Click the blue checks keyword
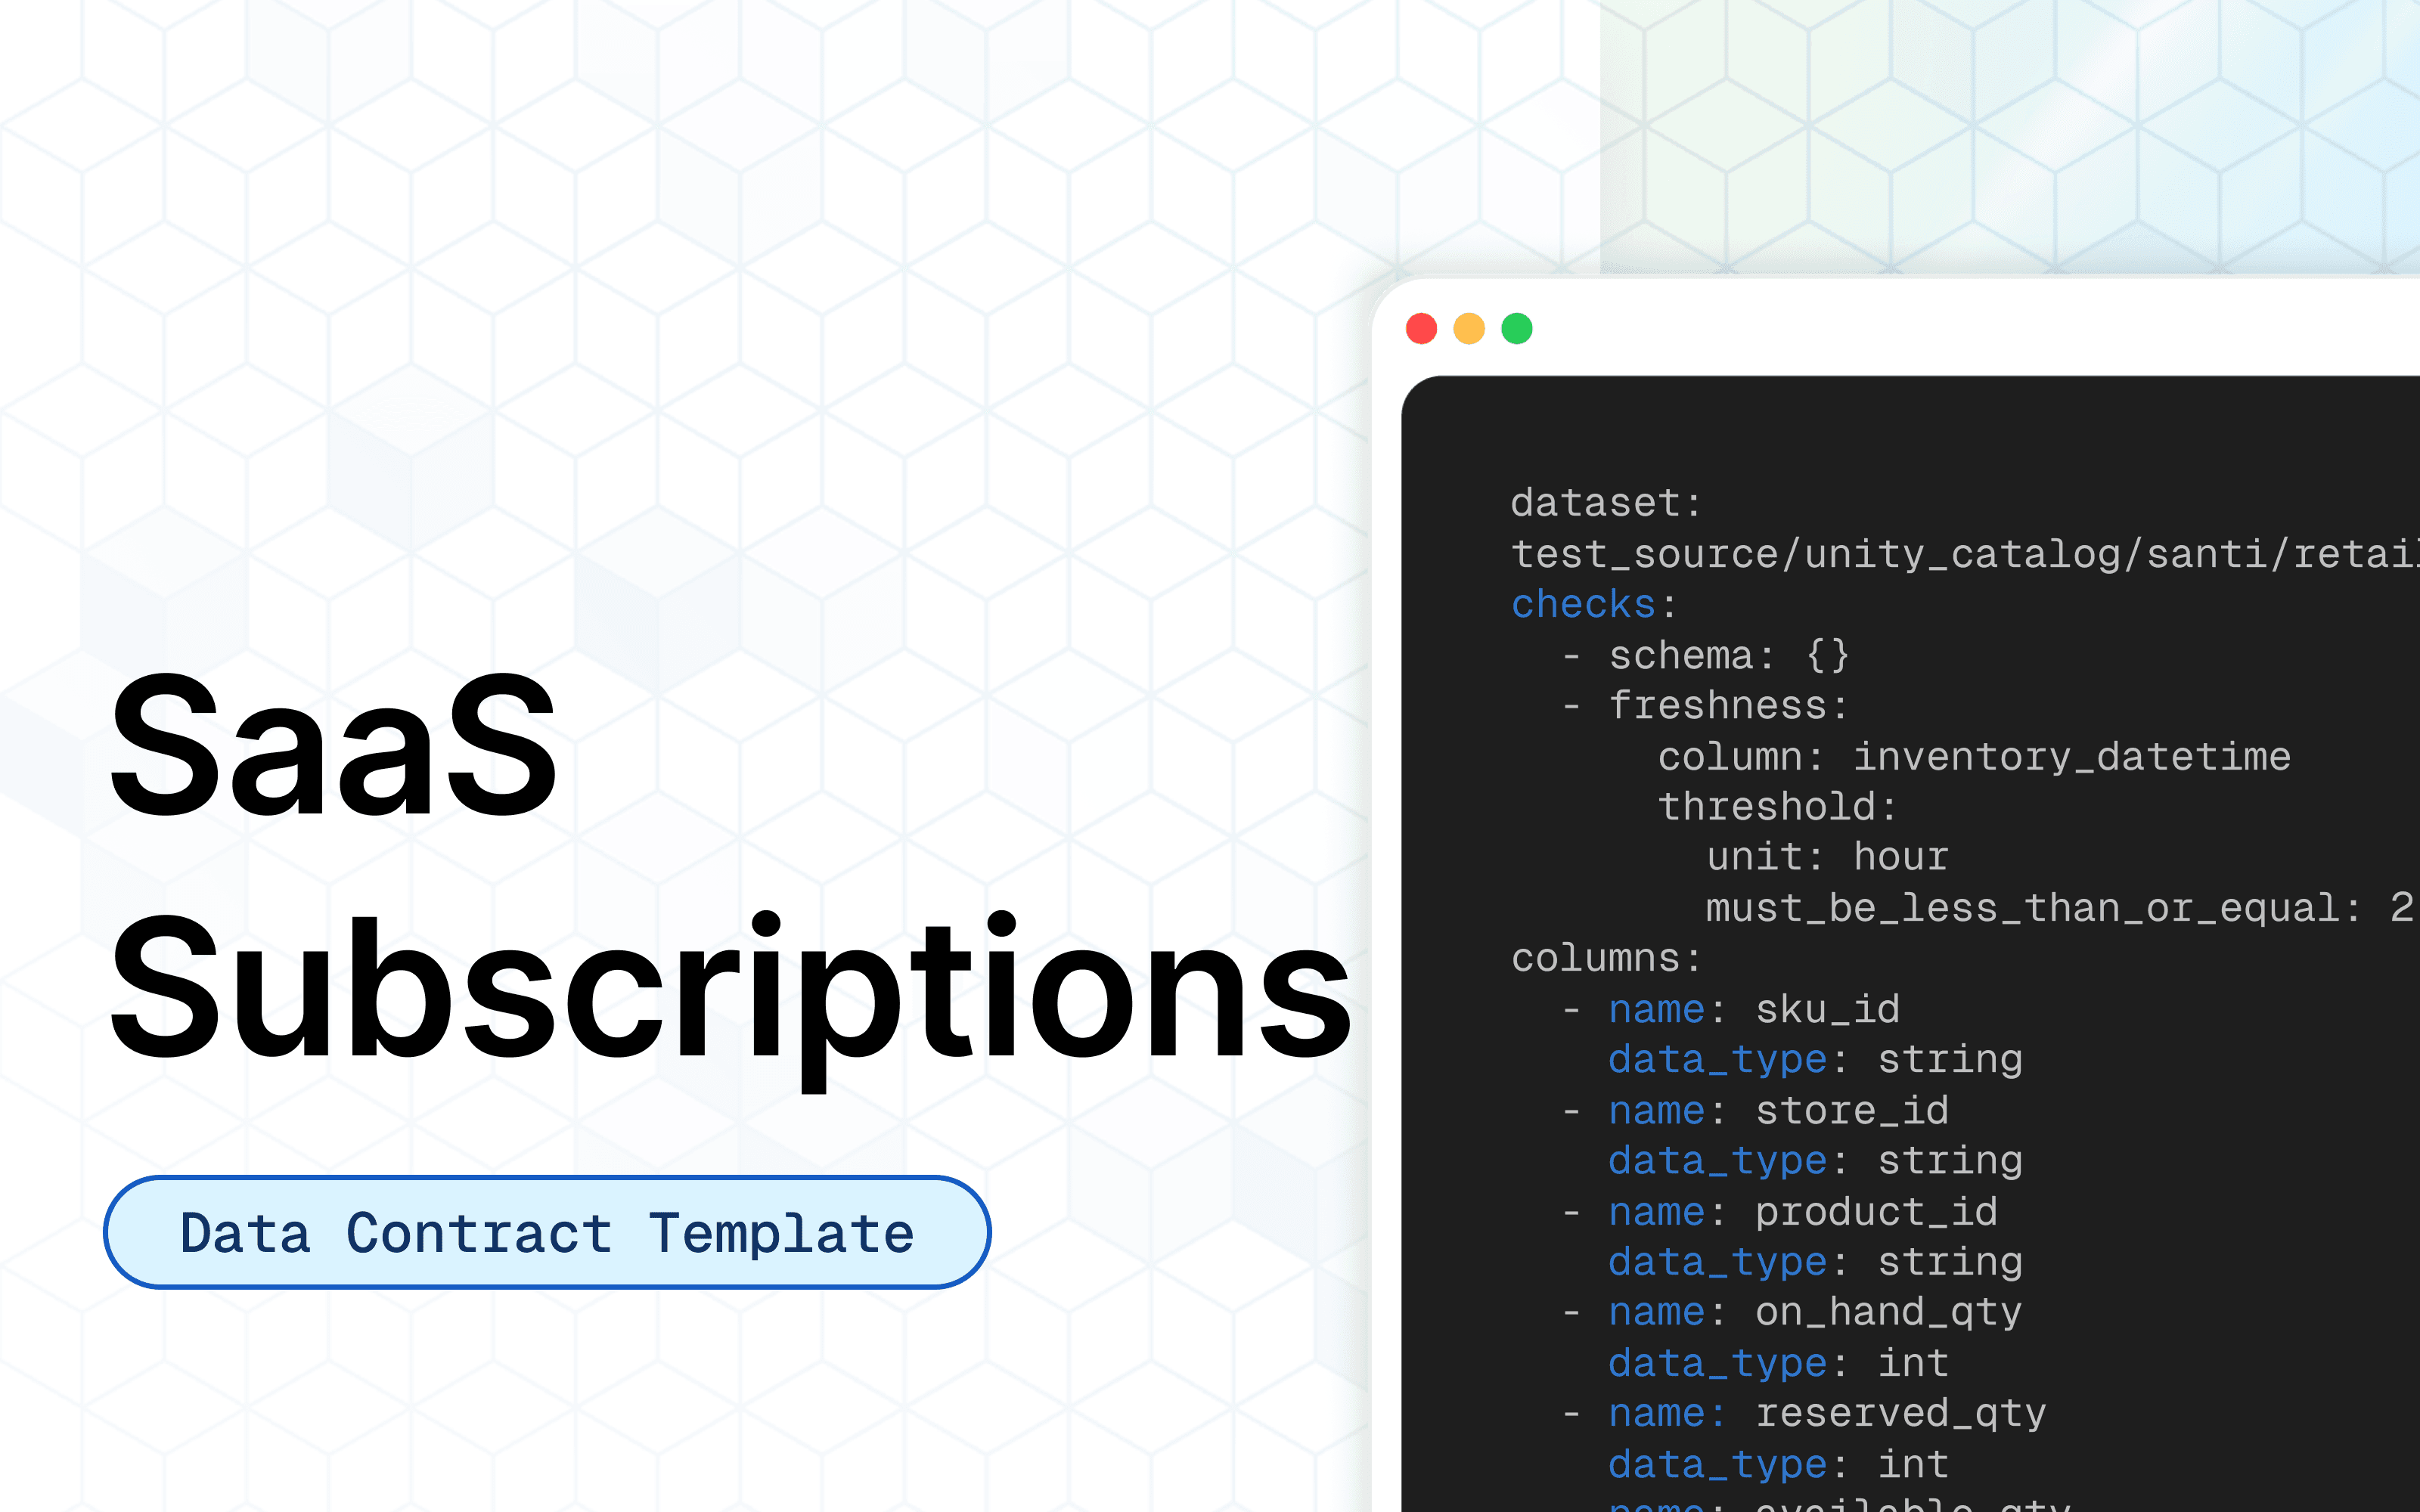This screenshot has width=2420, height=1512. [x=1583, y=604]
